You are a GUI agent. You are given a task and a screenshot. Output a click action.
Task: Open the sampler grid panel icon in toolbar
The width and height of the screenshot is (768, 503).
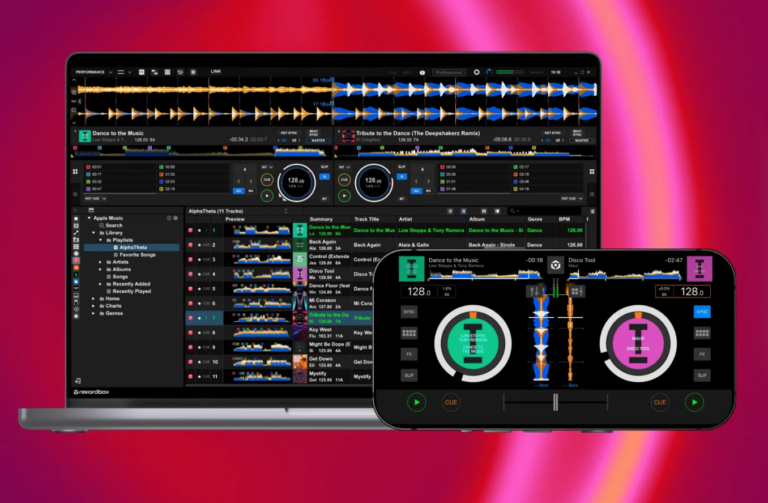(x=168, y=72)
